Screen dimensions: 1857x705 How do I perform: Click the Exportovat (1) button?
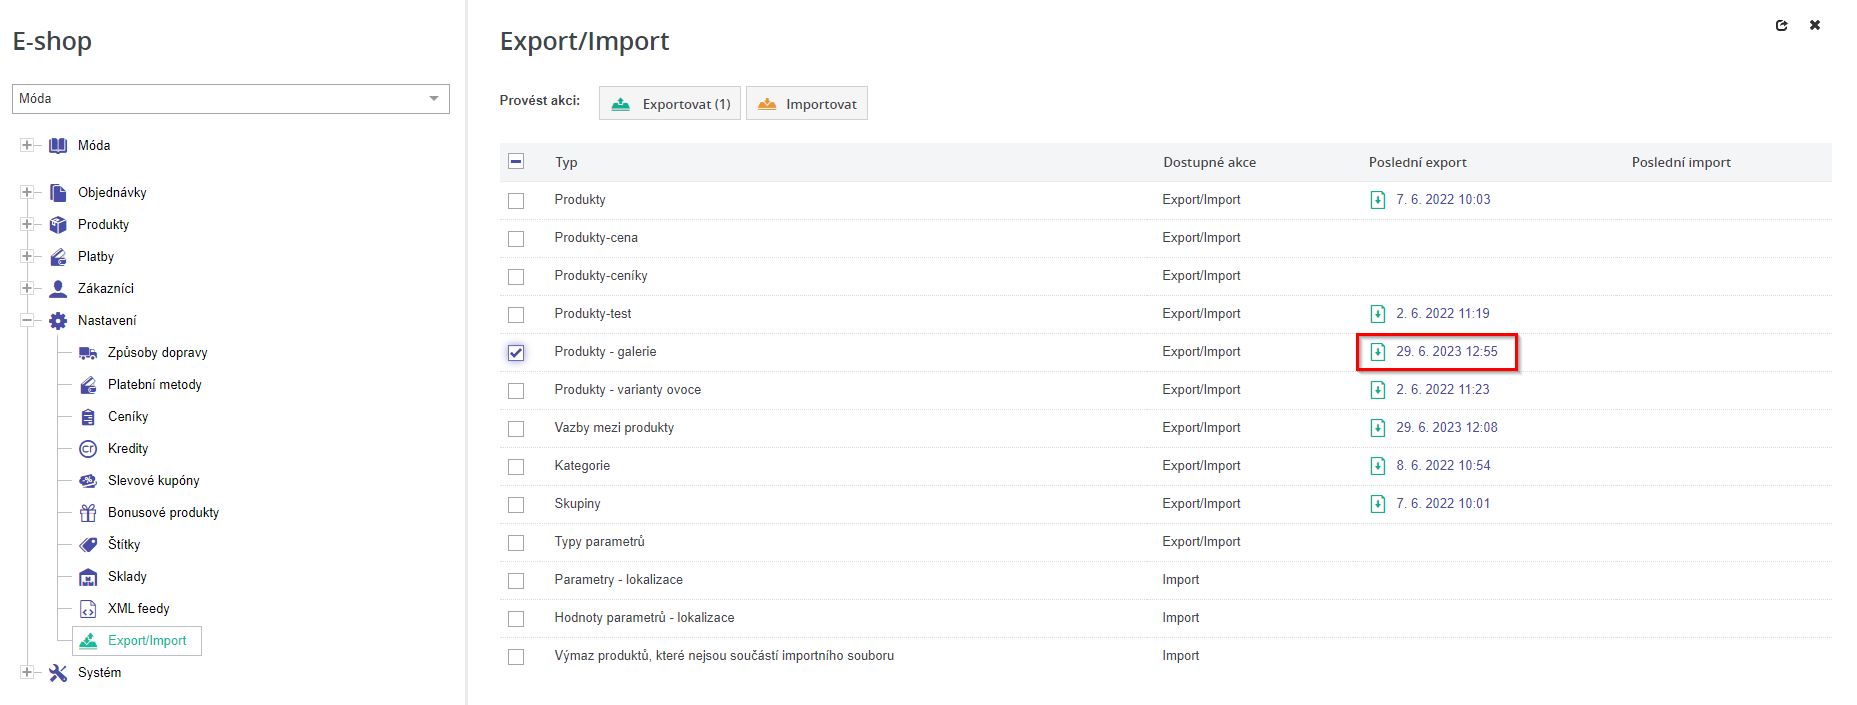670,104
